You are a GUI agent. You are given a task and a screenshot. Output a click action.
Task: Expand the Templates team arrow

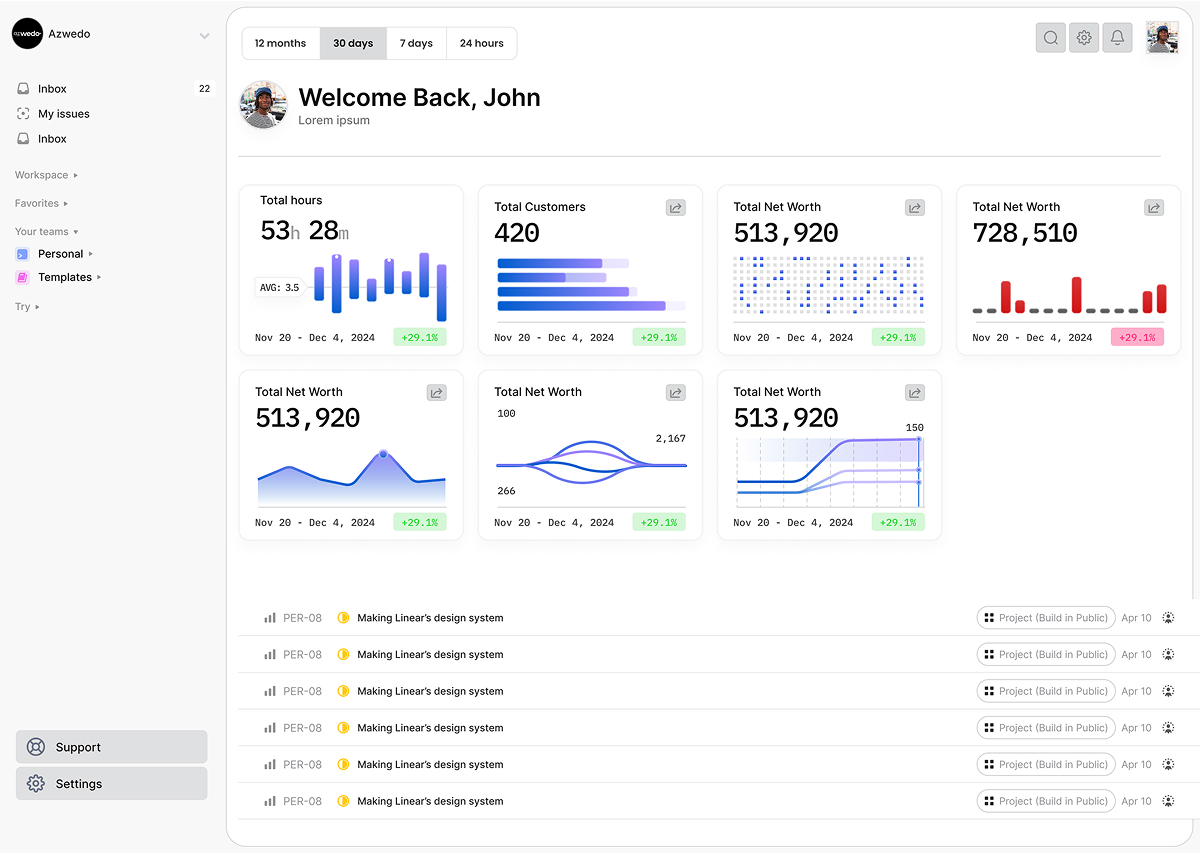pos(99,278)
